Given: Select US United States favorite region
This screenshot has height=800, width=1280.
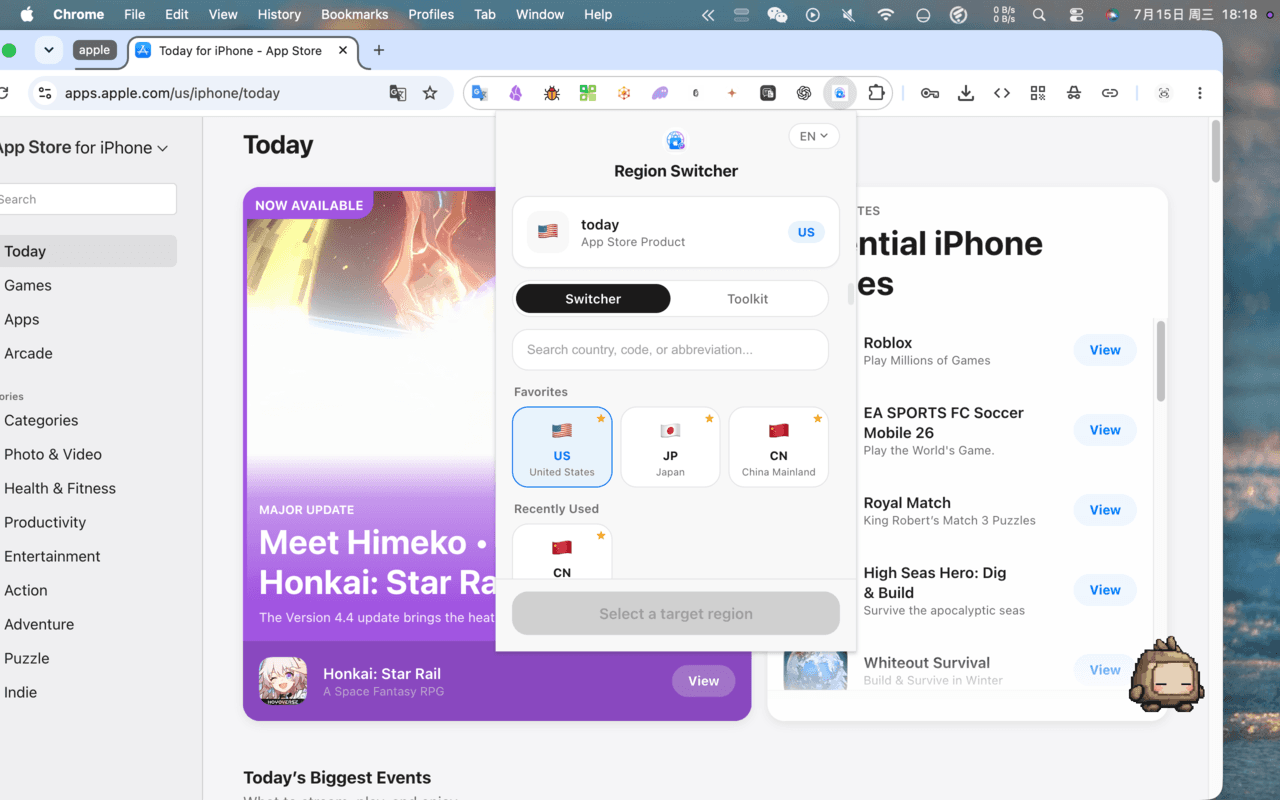Looking at the screenshot, I should 562,447.
